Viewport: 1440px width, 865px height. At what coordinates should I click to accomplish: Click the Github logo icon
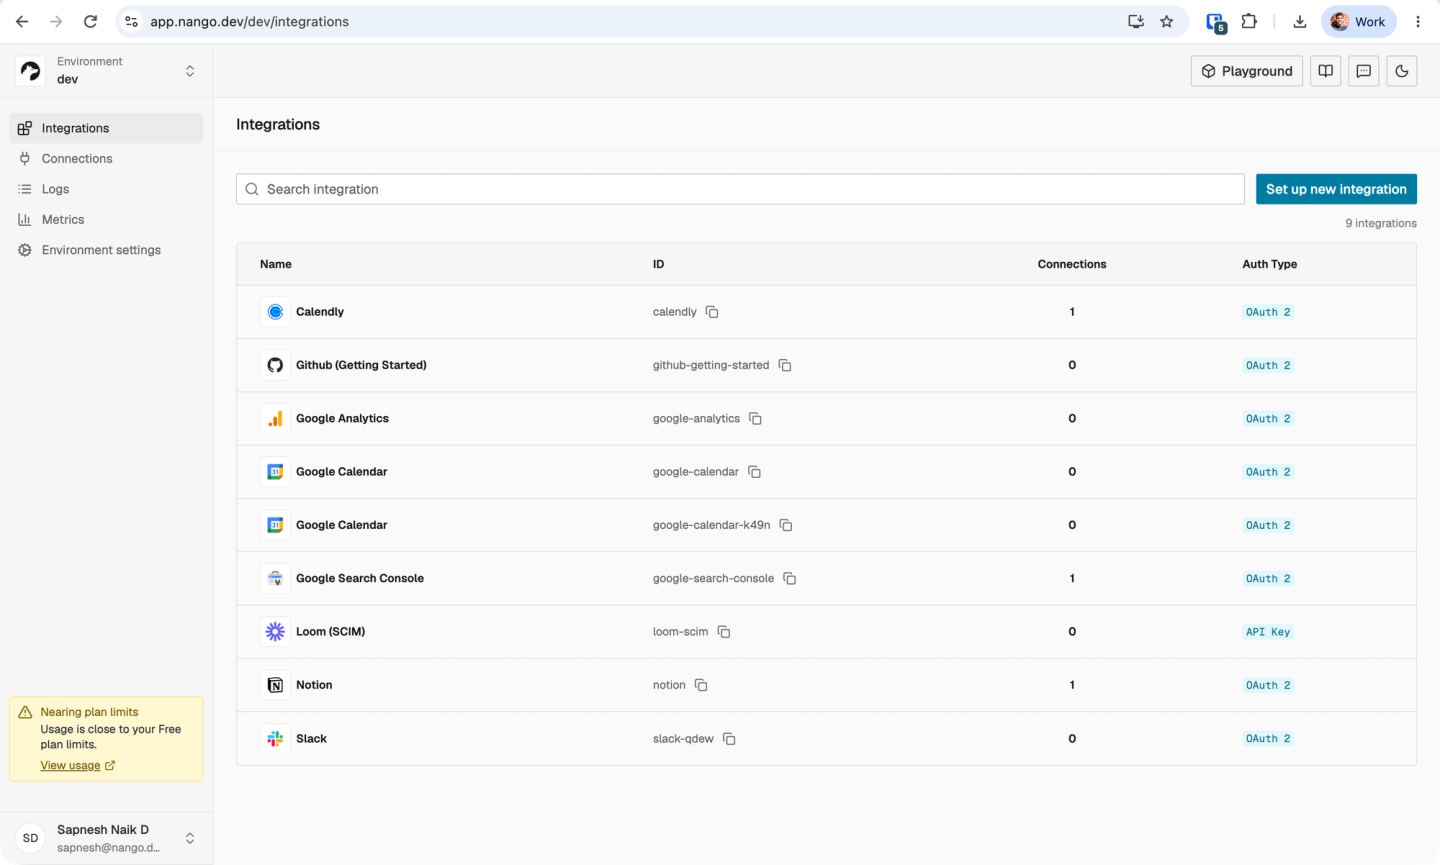(x=275, y=365)
